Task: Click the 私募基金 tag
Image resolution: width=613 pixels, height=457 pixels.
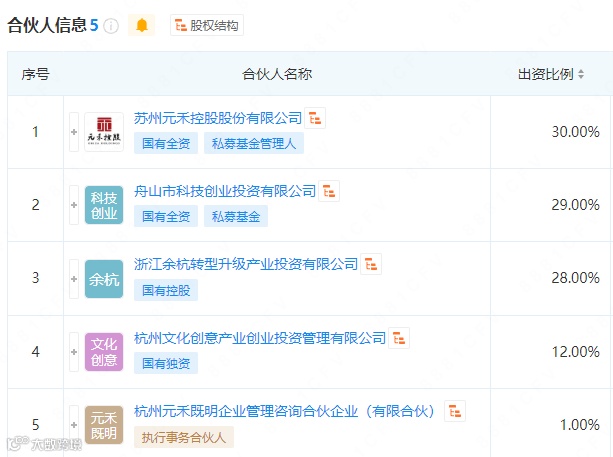Action: 236,216
